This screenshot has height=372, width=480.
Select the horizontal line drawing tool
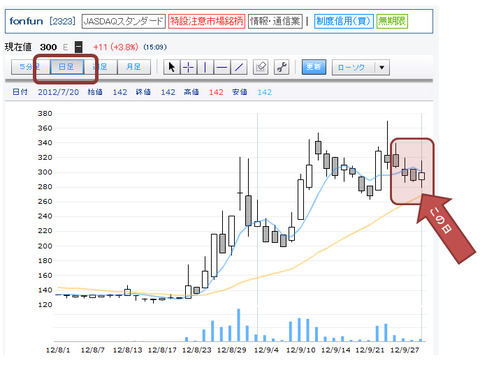click(222, 67)
